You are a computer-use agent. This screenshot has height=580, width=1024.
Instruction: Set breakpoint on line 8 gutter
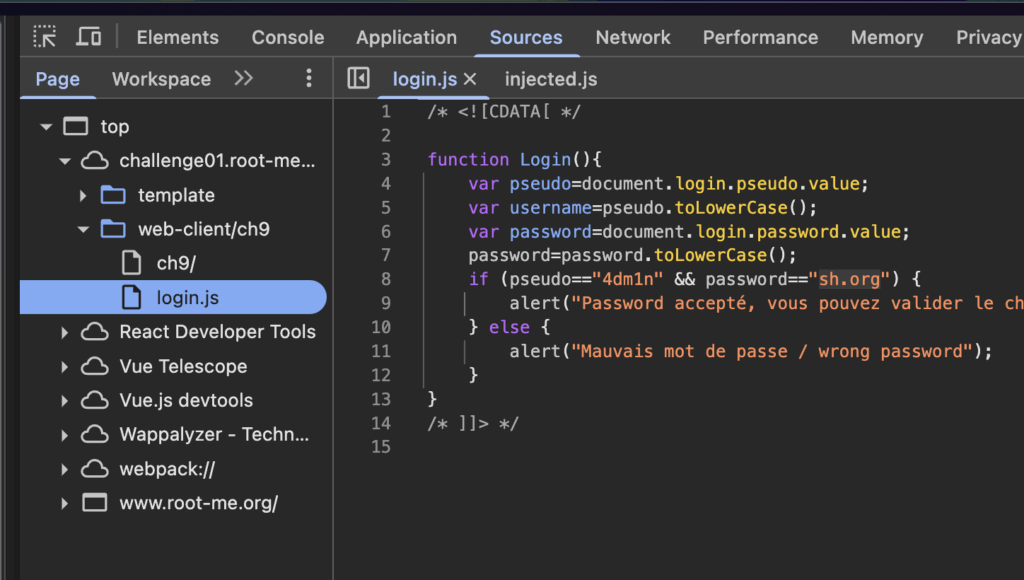(386, 279)
